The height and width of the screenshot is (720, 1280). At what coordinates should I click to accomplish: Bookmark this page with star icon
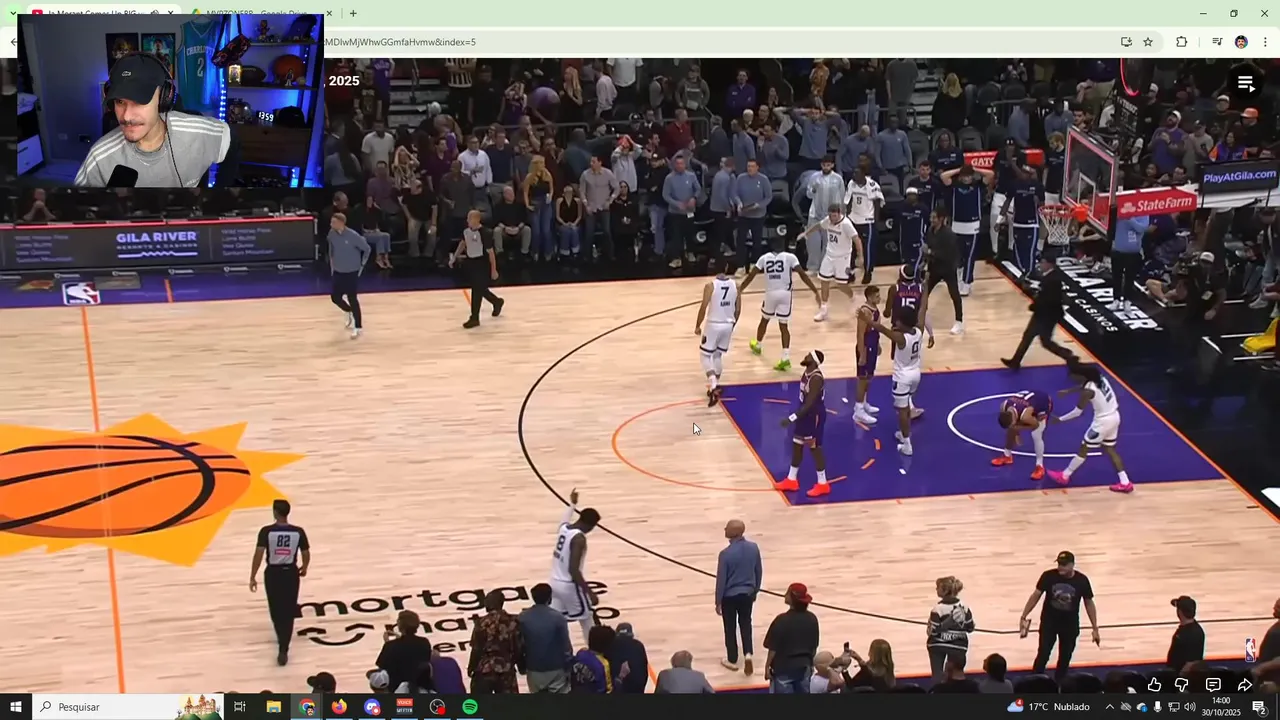point(1148,42)
